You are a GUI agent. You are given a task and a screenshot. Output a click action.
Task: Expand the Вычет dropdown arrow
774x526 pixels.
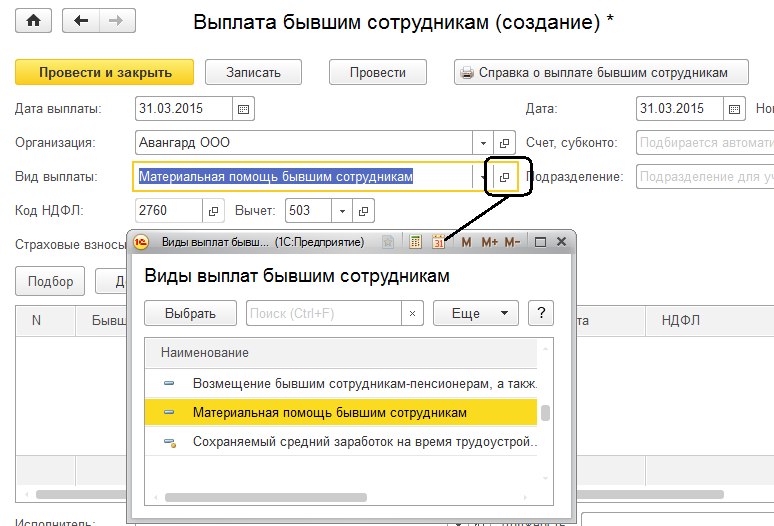[x=341, y=211]
